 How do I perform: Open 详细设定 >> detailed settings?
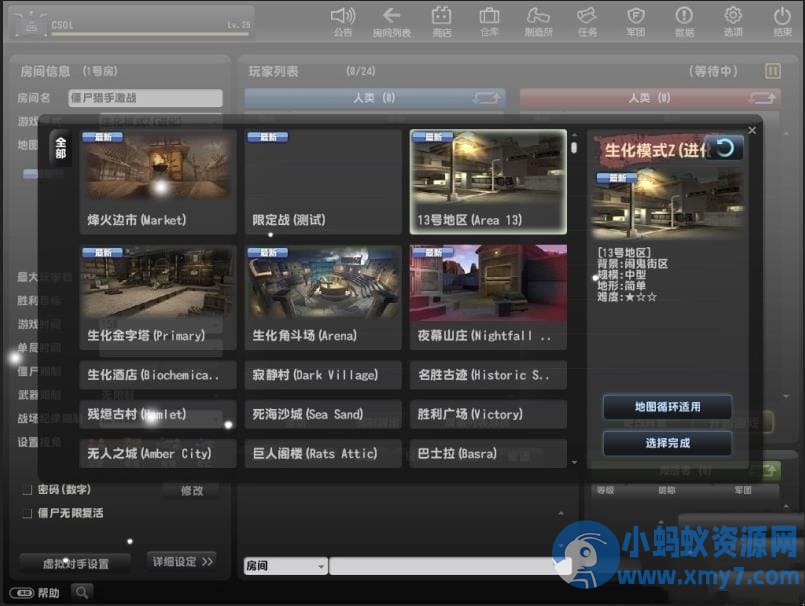pos(182,561)
